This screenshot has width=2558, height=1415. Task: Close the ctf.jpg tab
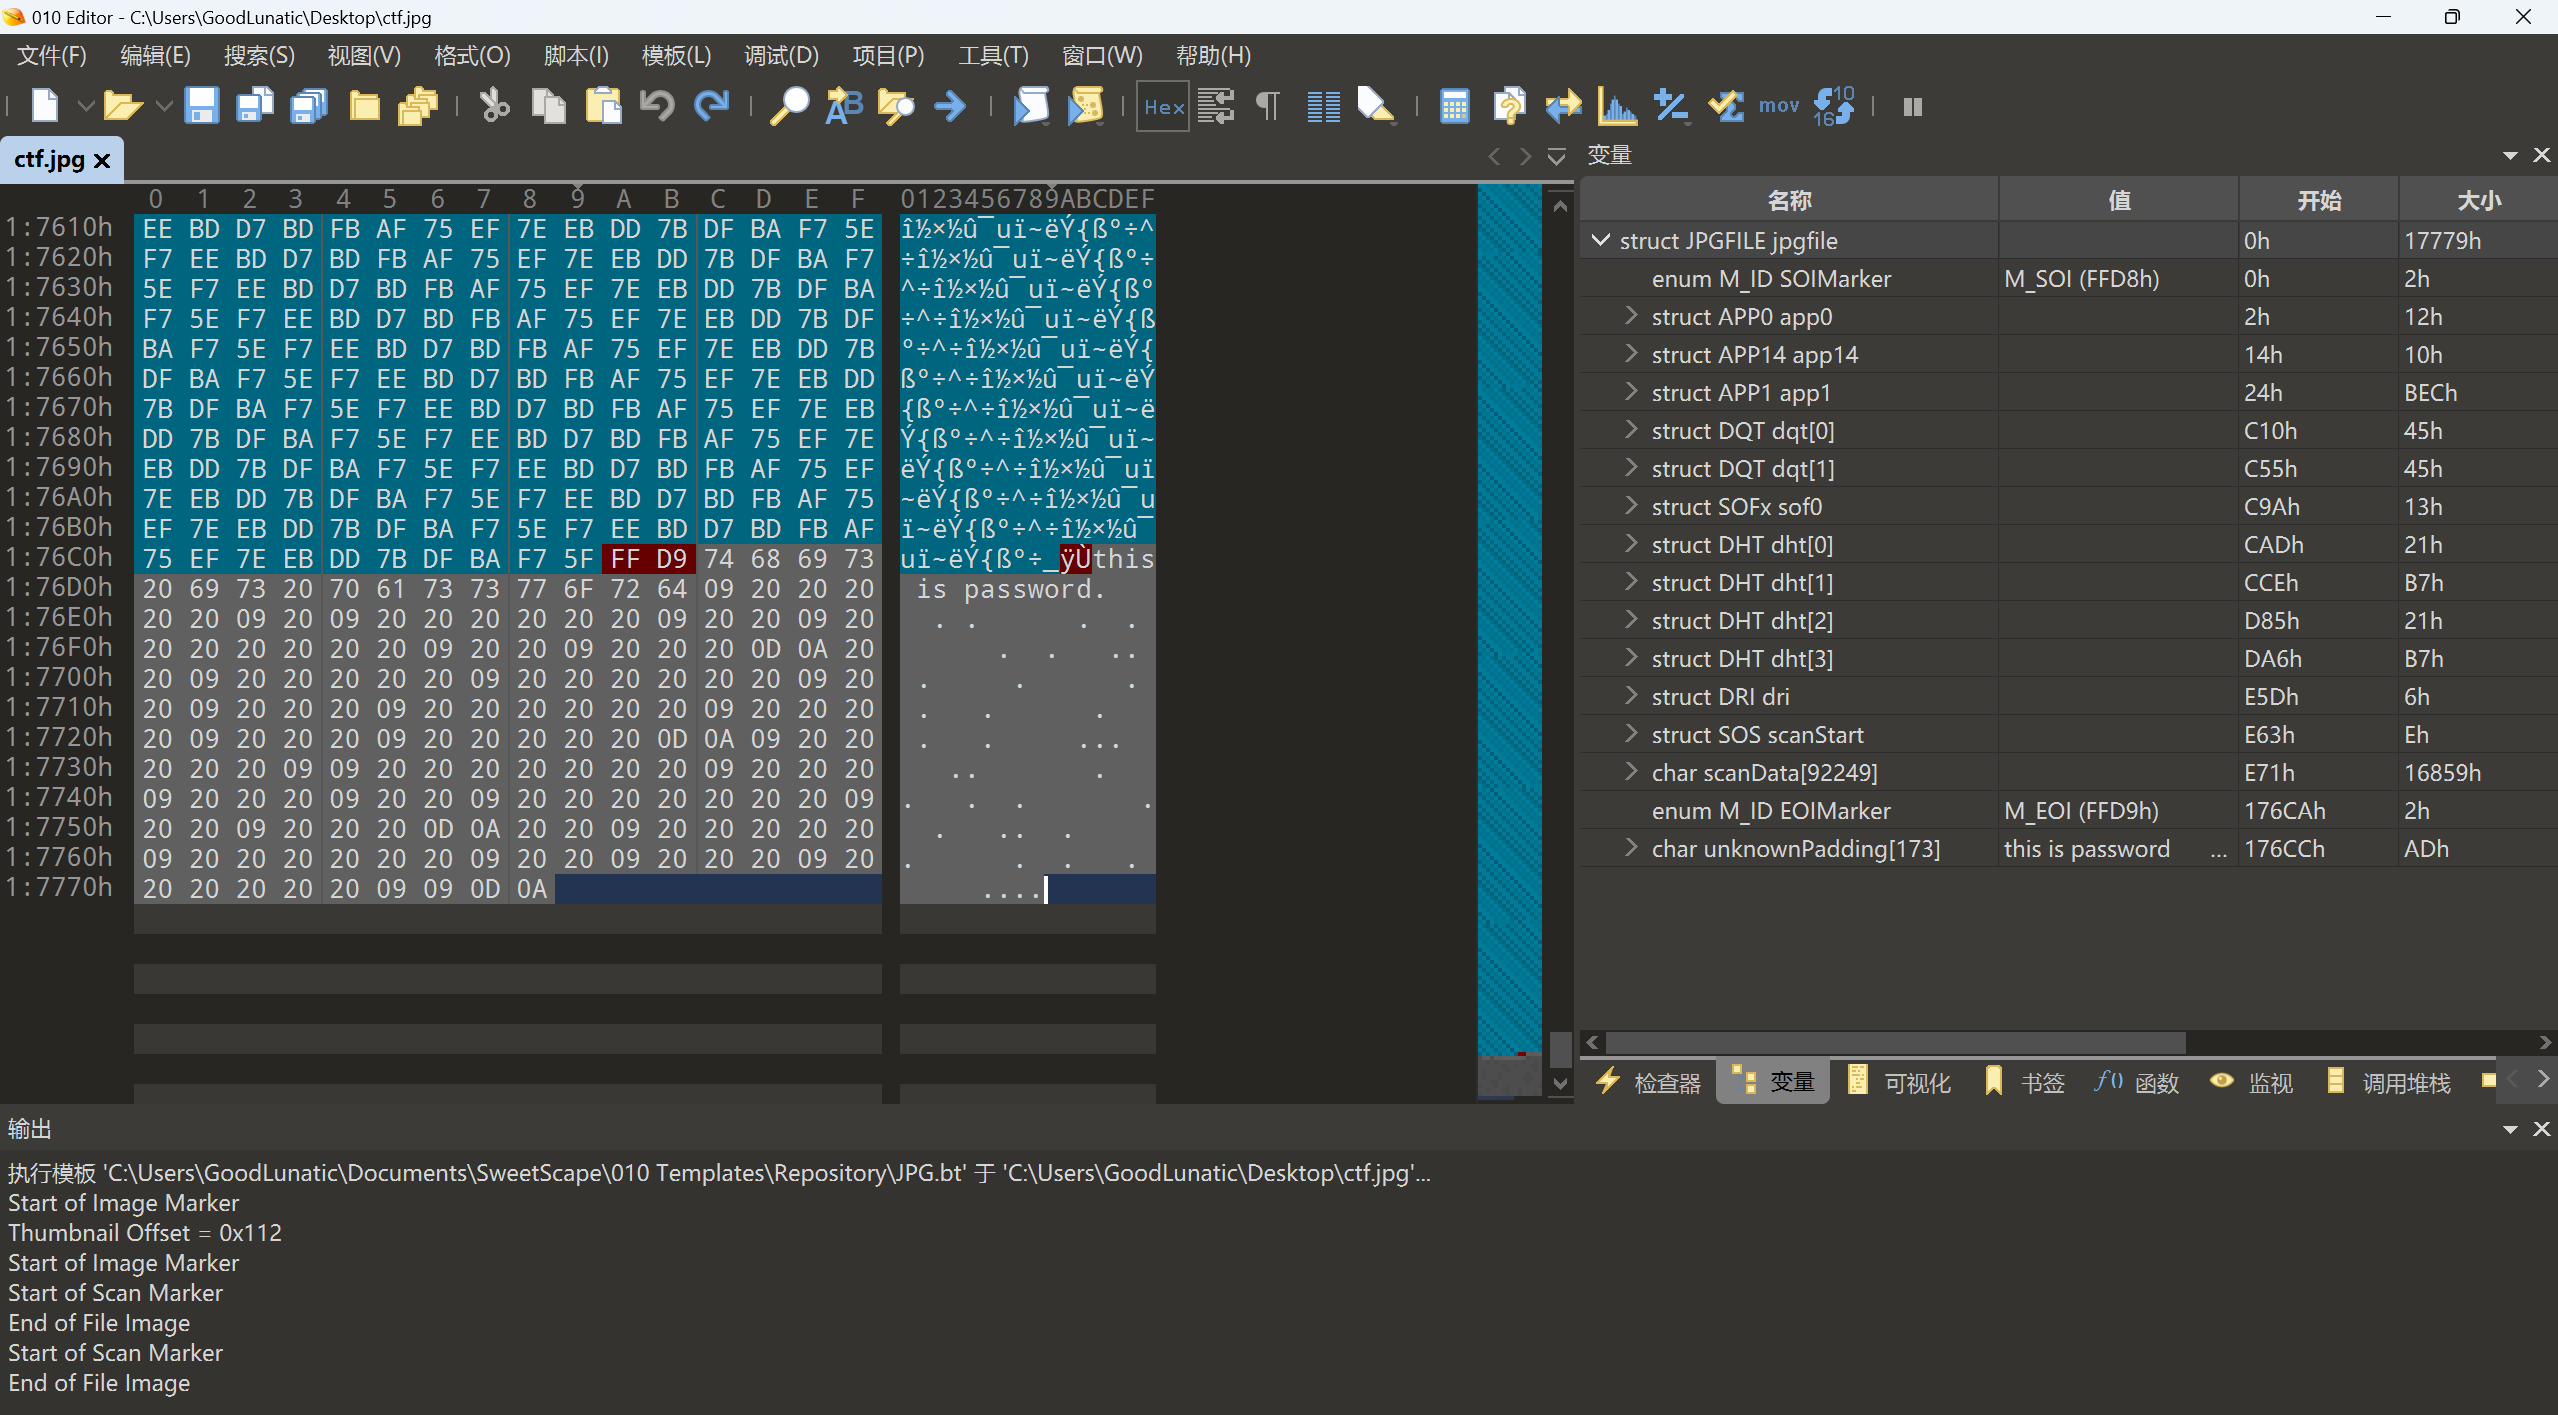pos(102,160)
